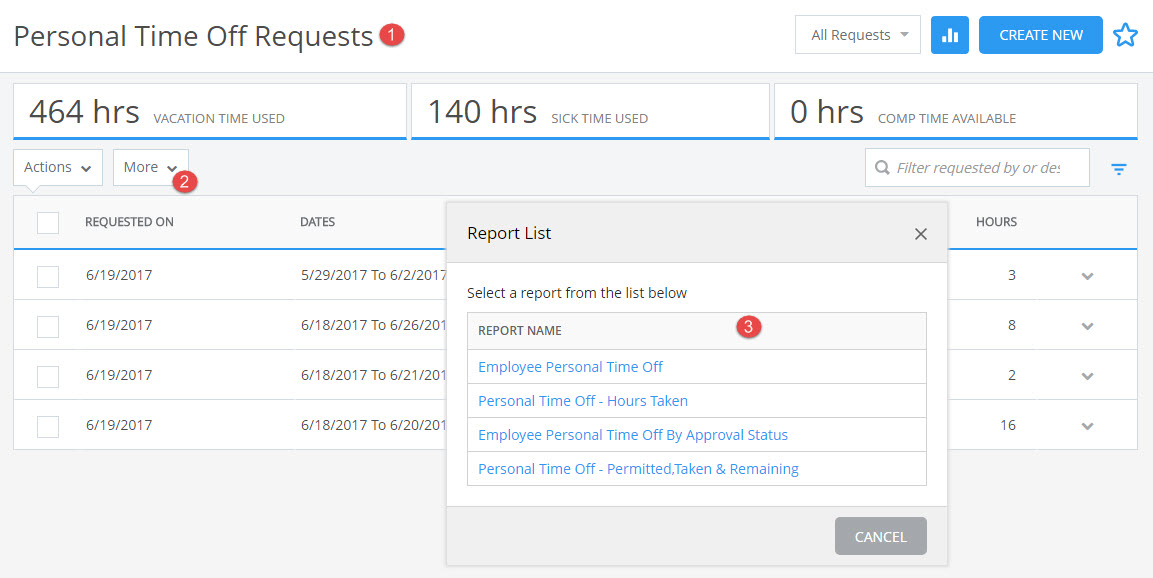Image resolution: width=1153 pixels, height=578 pixels.
Task: Open the Actions dropdown
Action: click(x=57, y=167)
